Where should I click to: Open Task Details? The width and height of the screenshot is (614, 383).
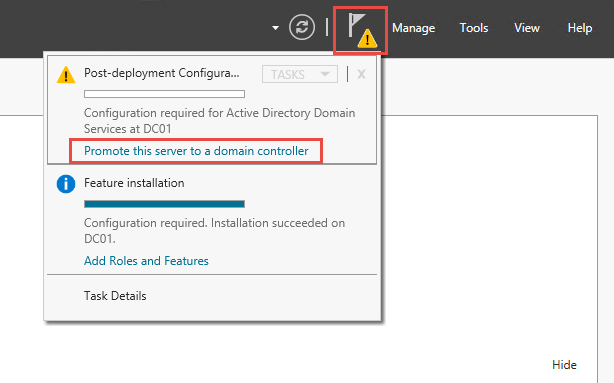115,296
